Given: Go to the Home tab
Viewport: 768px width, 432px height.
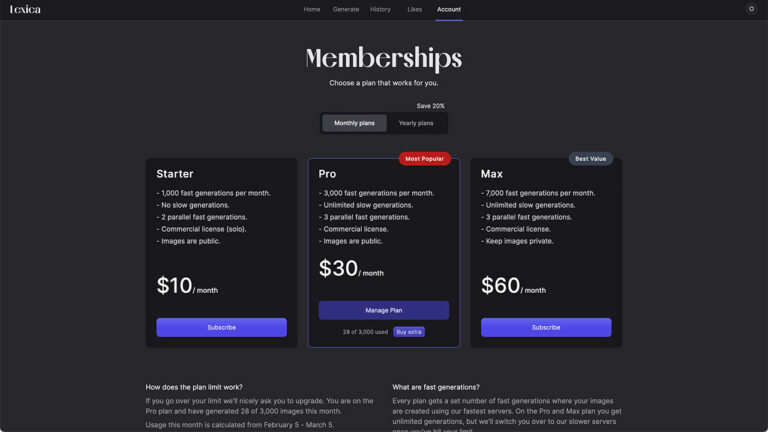Looking at the screenshot, I should [x=312, y=9].
